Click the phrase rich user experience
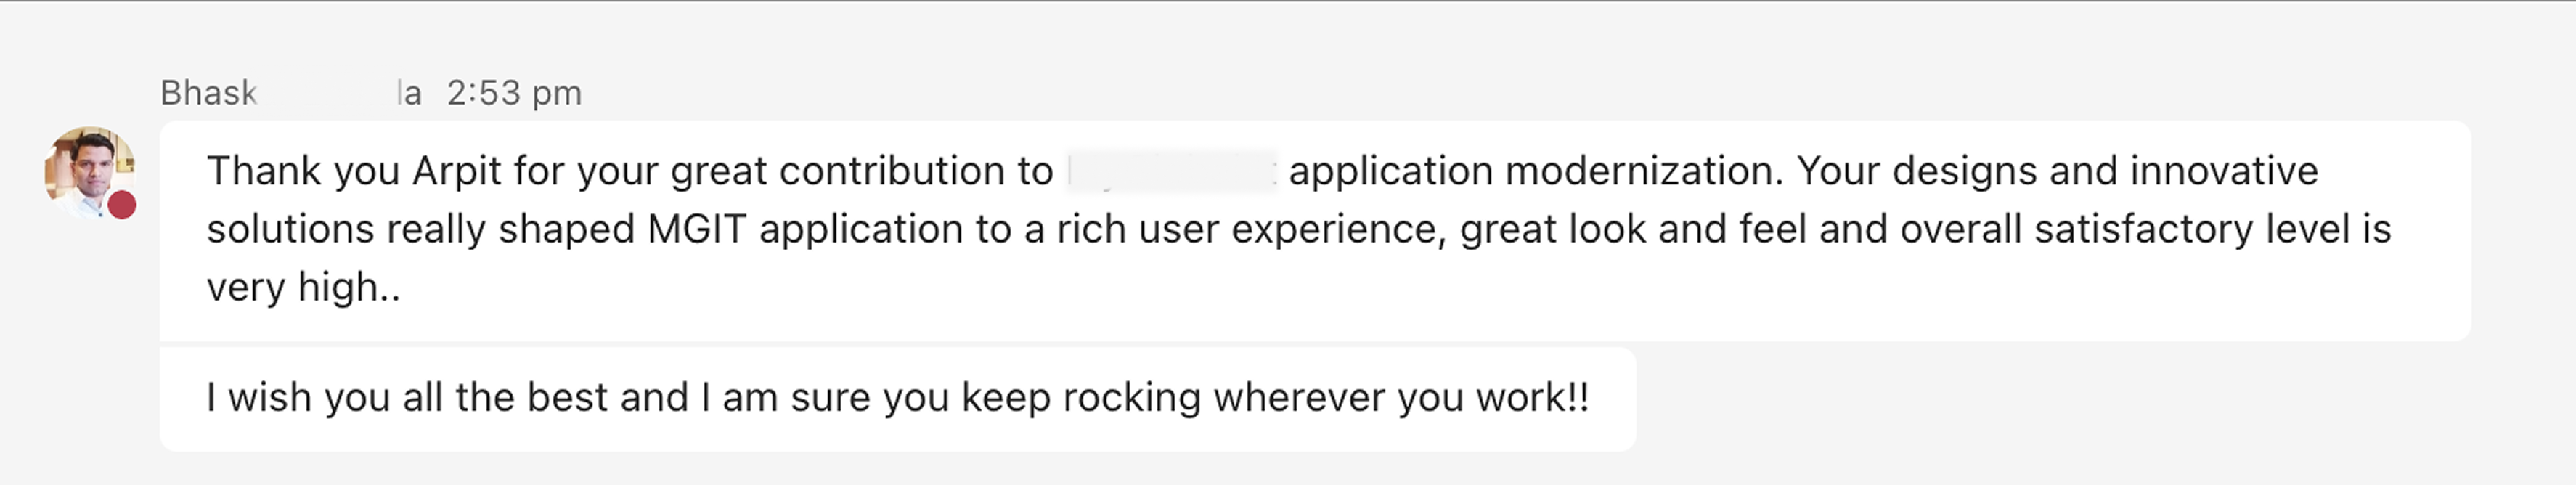 pos(1280,231)
